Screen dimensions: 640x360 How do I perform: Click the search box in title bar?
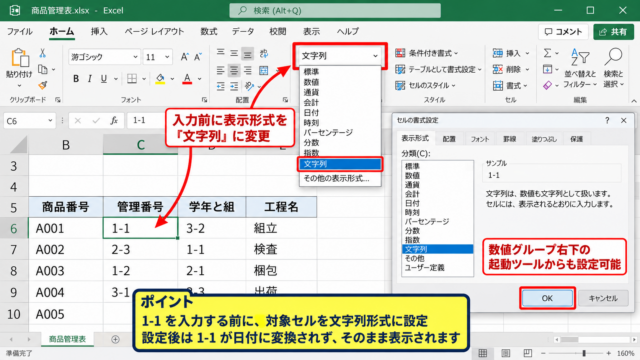335,11
